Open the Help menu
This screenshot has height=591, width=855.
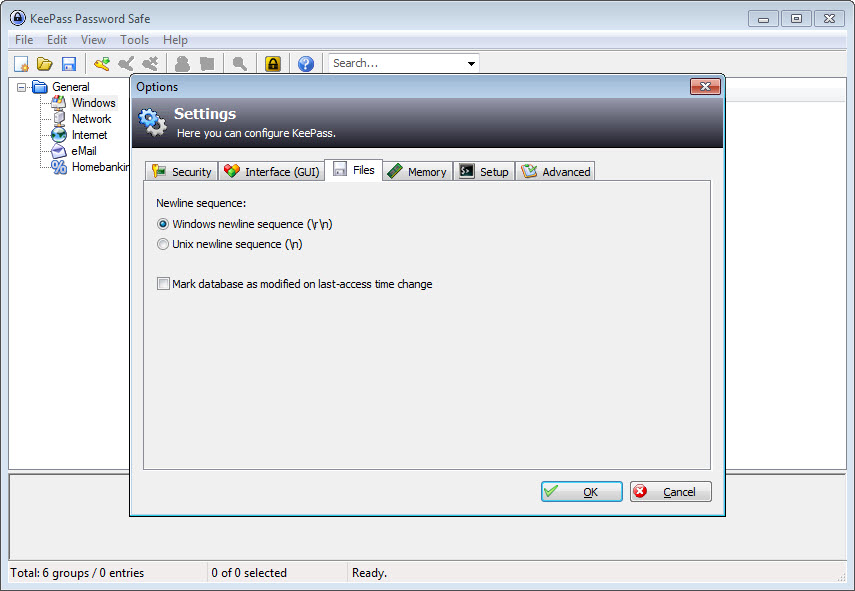(175, 40)
